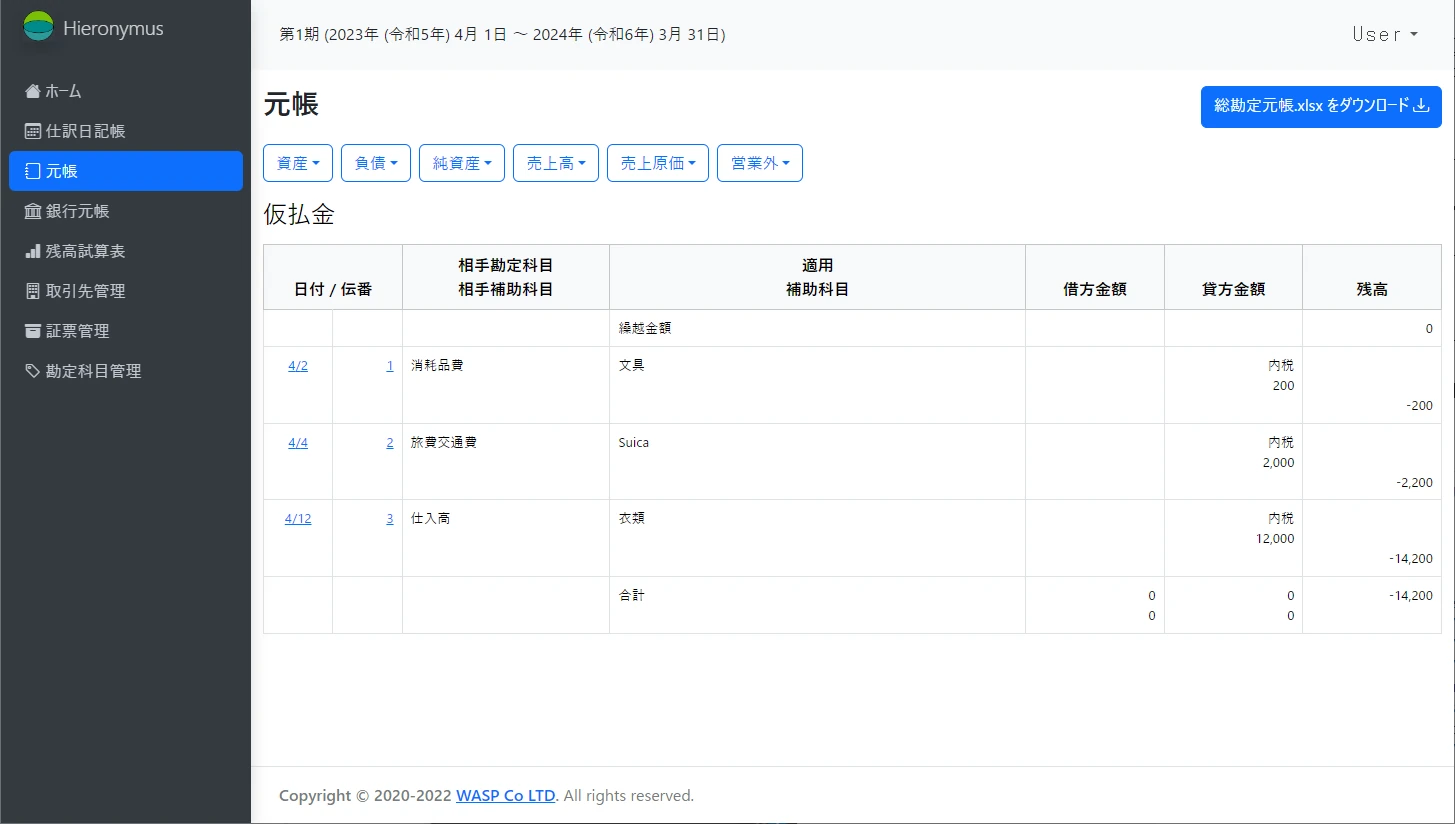Open the 売上高 dropdown
The width and height of the screenshot is (1455, 824).
click(x=556, y=163)
